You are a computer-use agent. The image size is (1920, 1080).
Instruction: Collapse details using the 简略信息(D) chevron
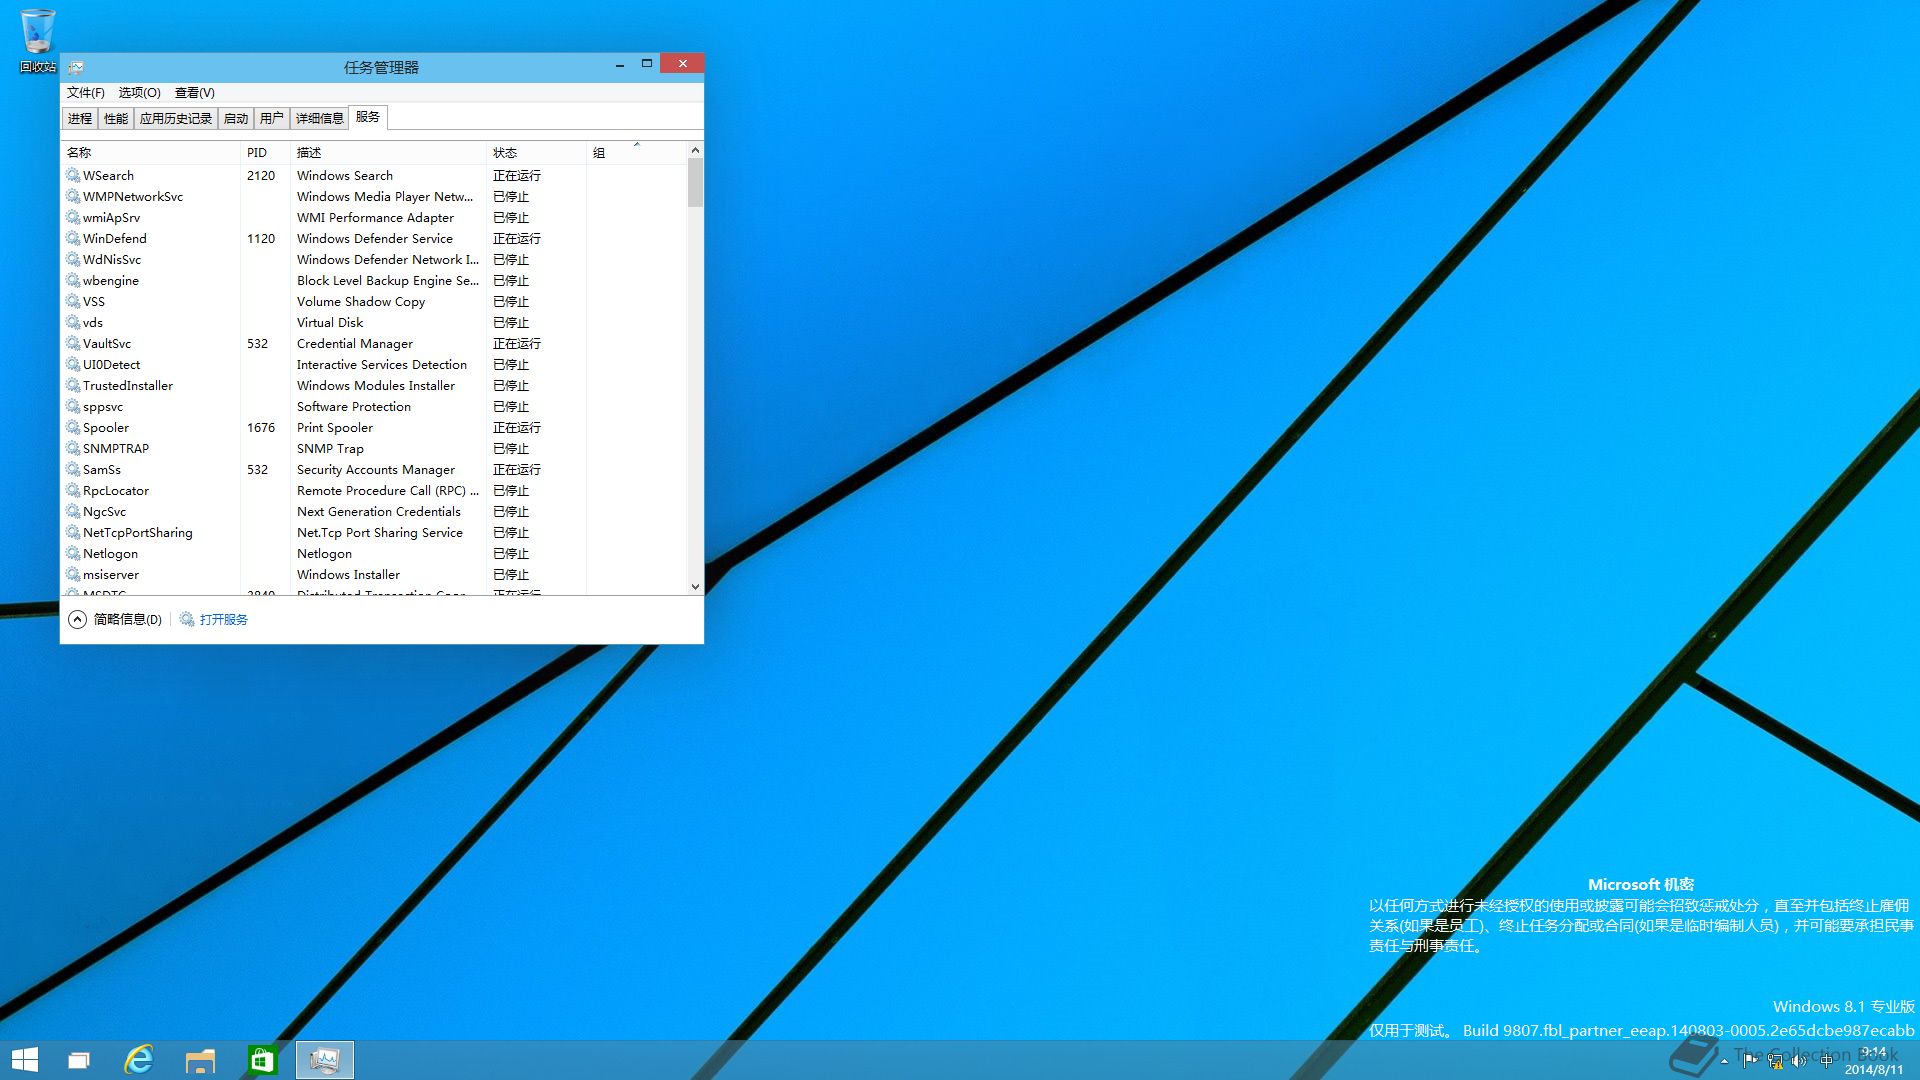pos(77,619)
